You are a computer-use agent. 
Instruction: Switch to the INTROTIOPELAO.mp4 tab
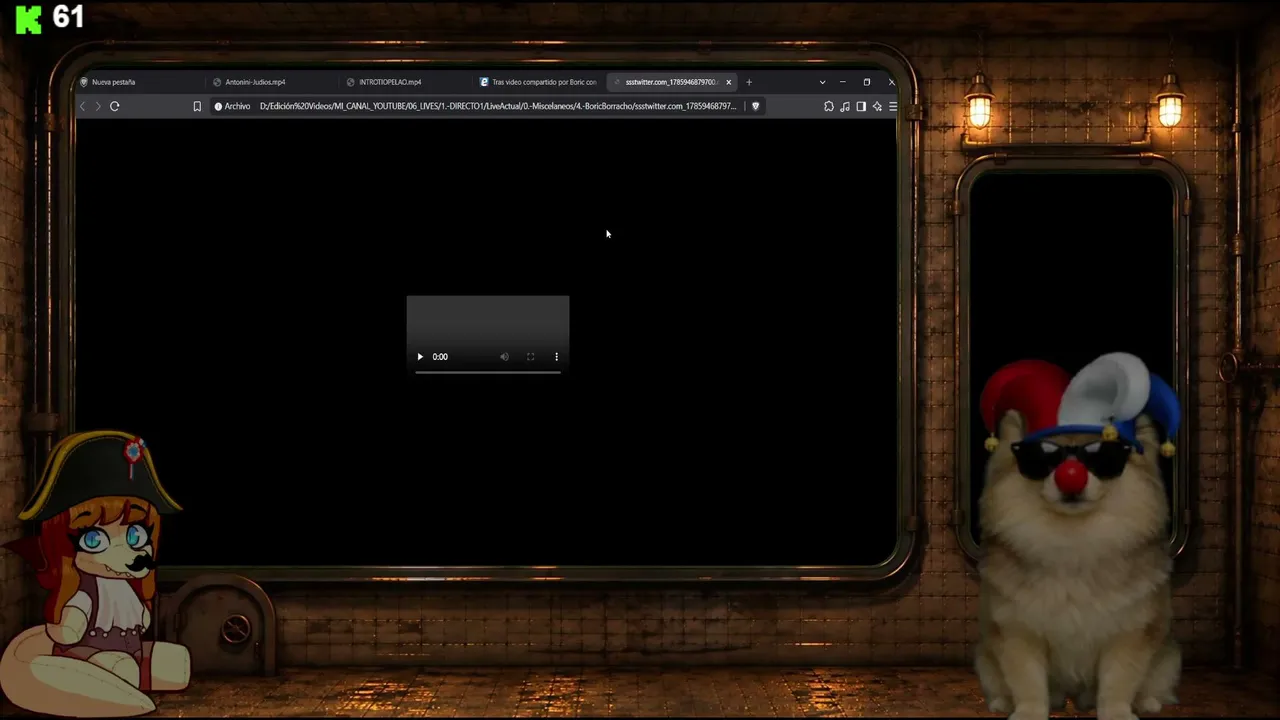tap(406, 82)
